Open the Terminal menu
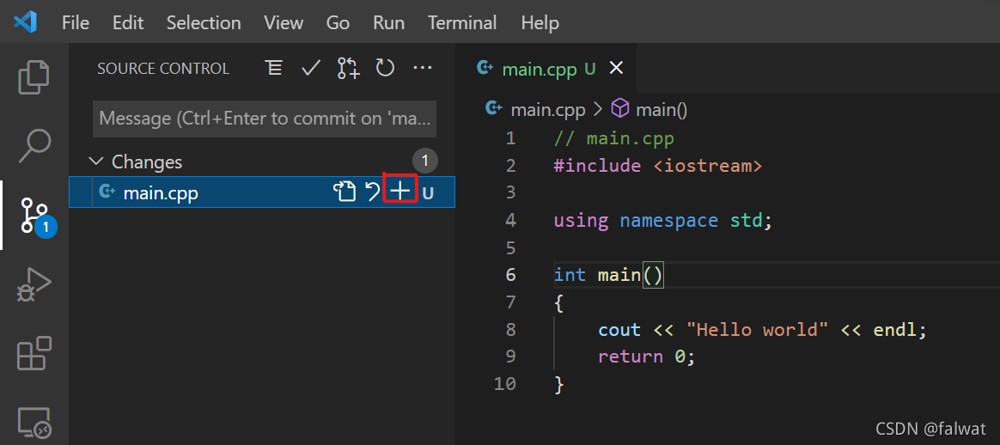This screenshot has height=445, width=1000. [x=462, y=23]
